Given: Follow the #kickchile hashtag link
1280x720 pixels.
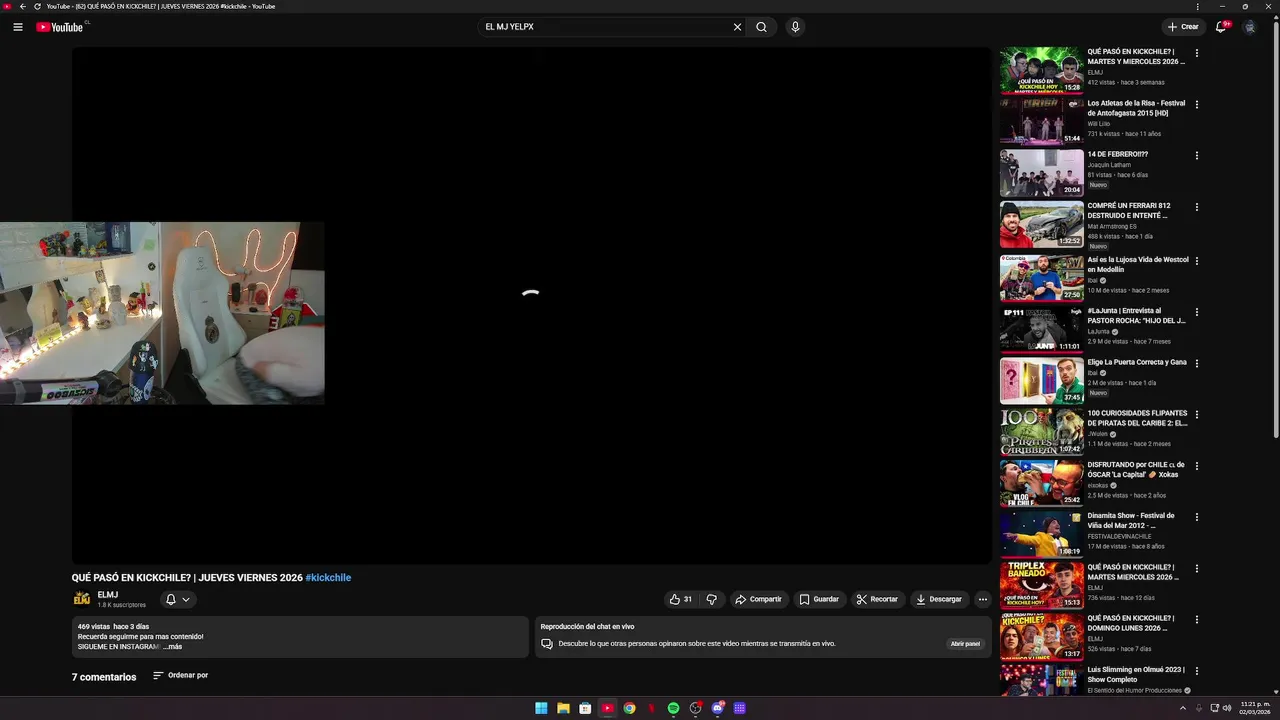Looking at the screenshot, I should (328, 578).
